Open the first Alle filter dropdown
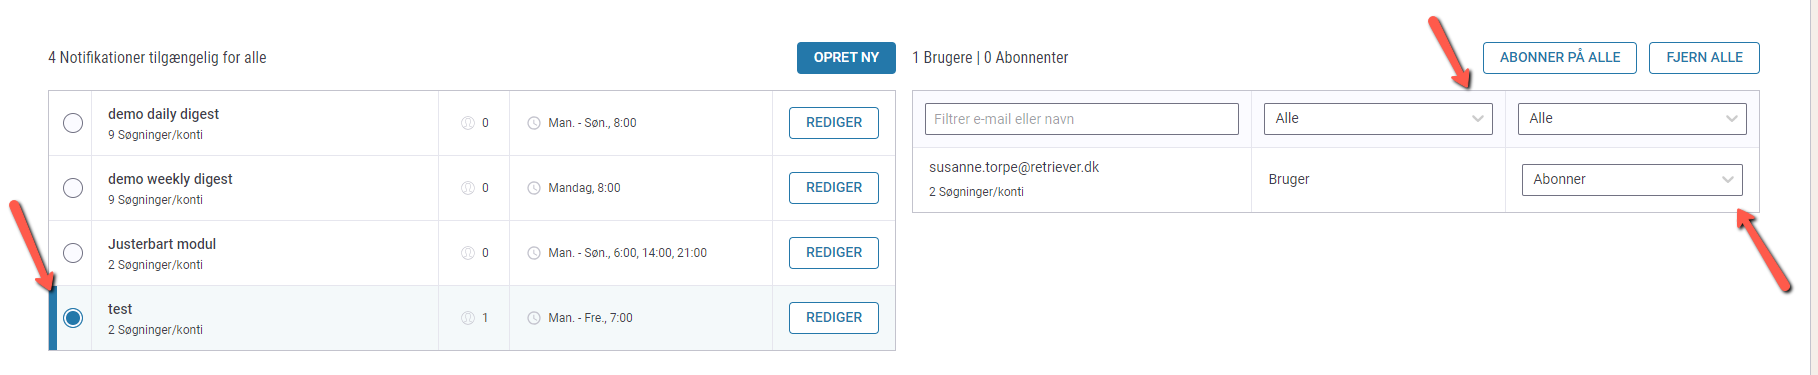The image size is (1818, 375). (x=1378, y=118)
